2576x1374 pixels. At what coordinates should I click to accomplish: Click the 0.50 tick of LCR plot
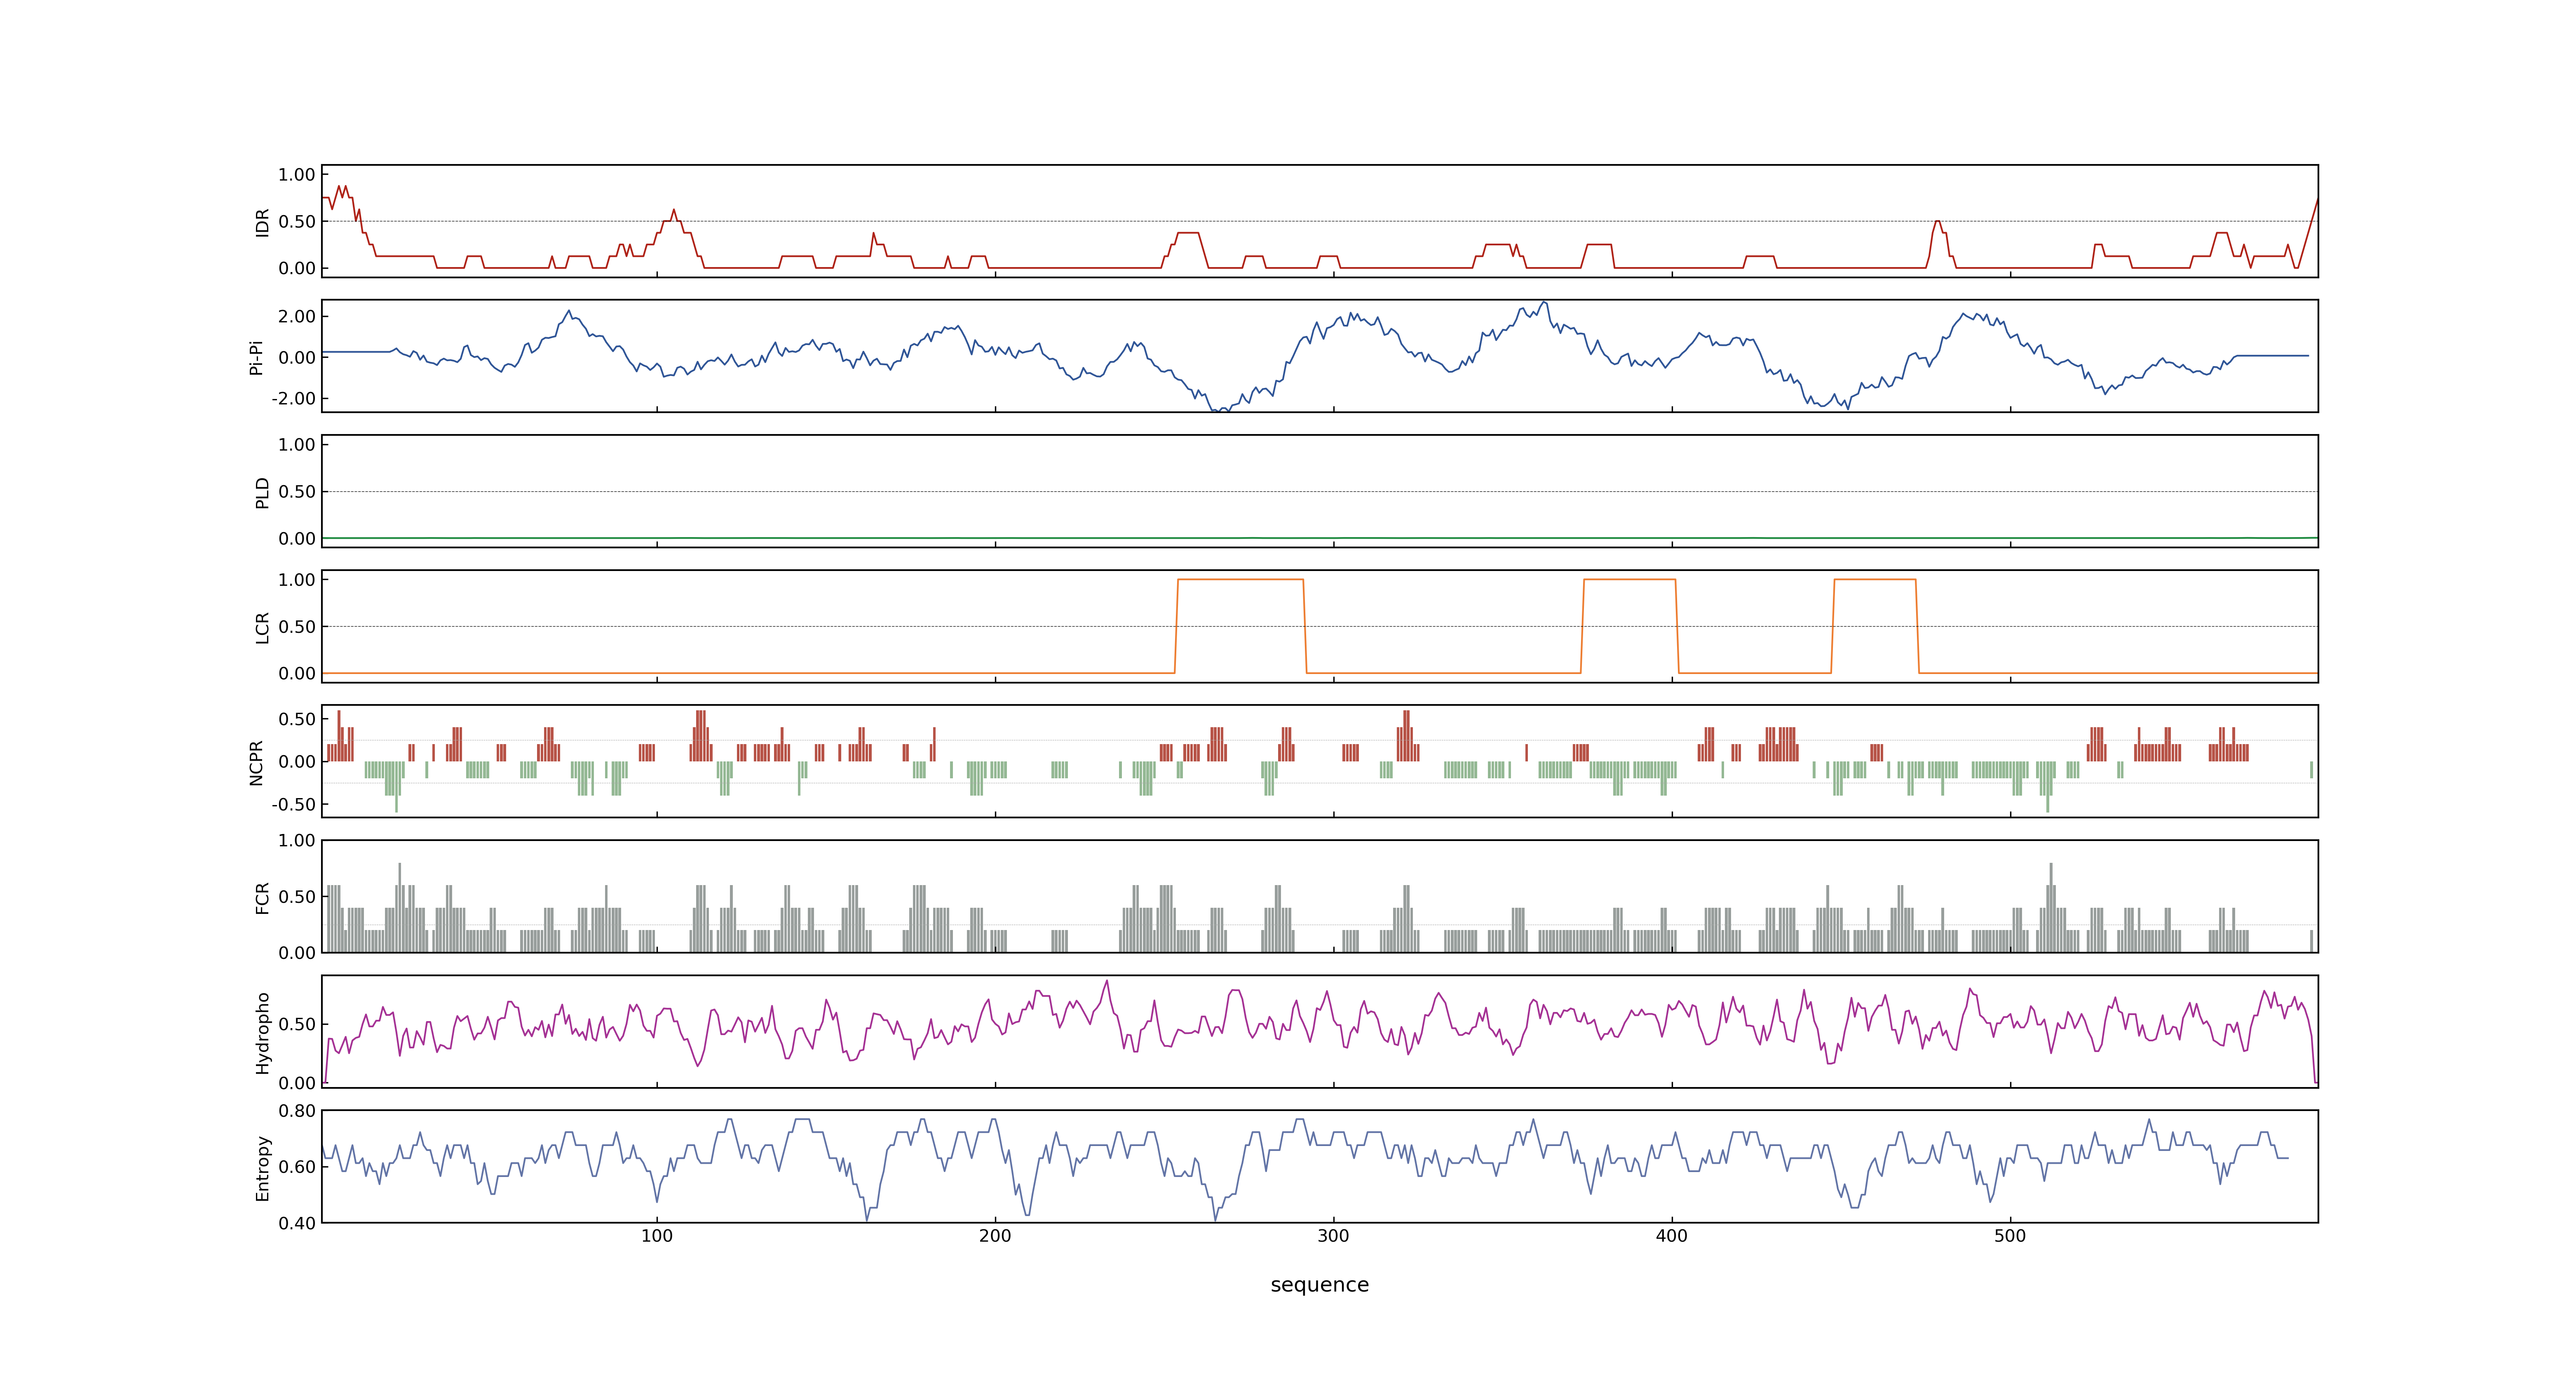tap(297, 627)
